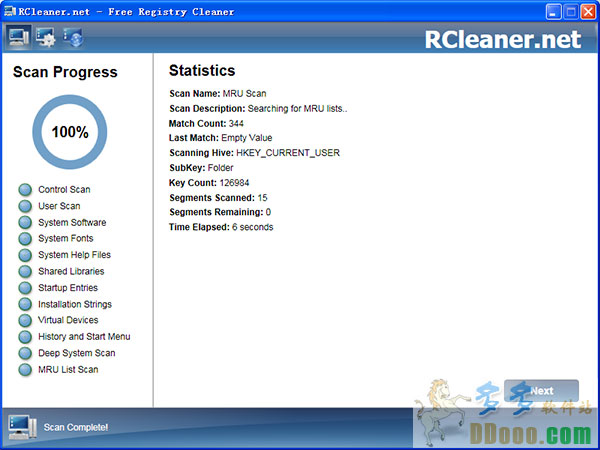600x450 pixels.
Task: Click the Scan Progress heading
Action: coord(65,72)
